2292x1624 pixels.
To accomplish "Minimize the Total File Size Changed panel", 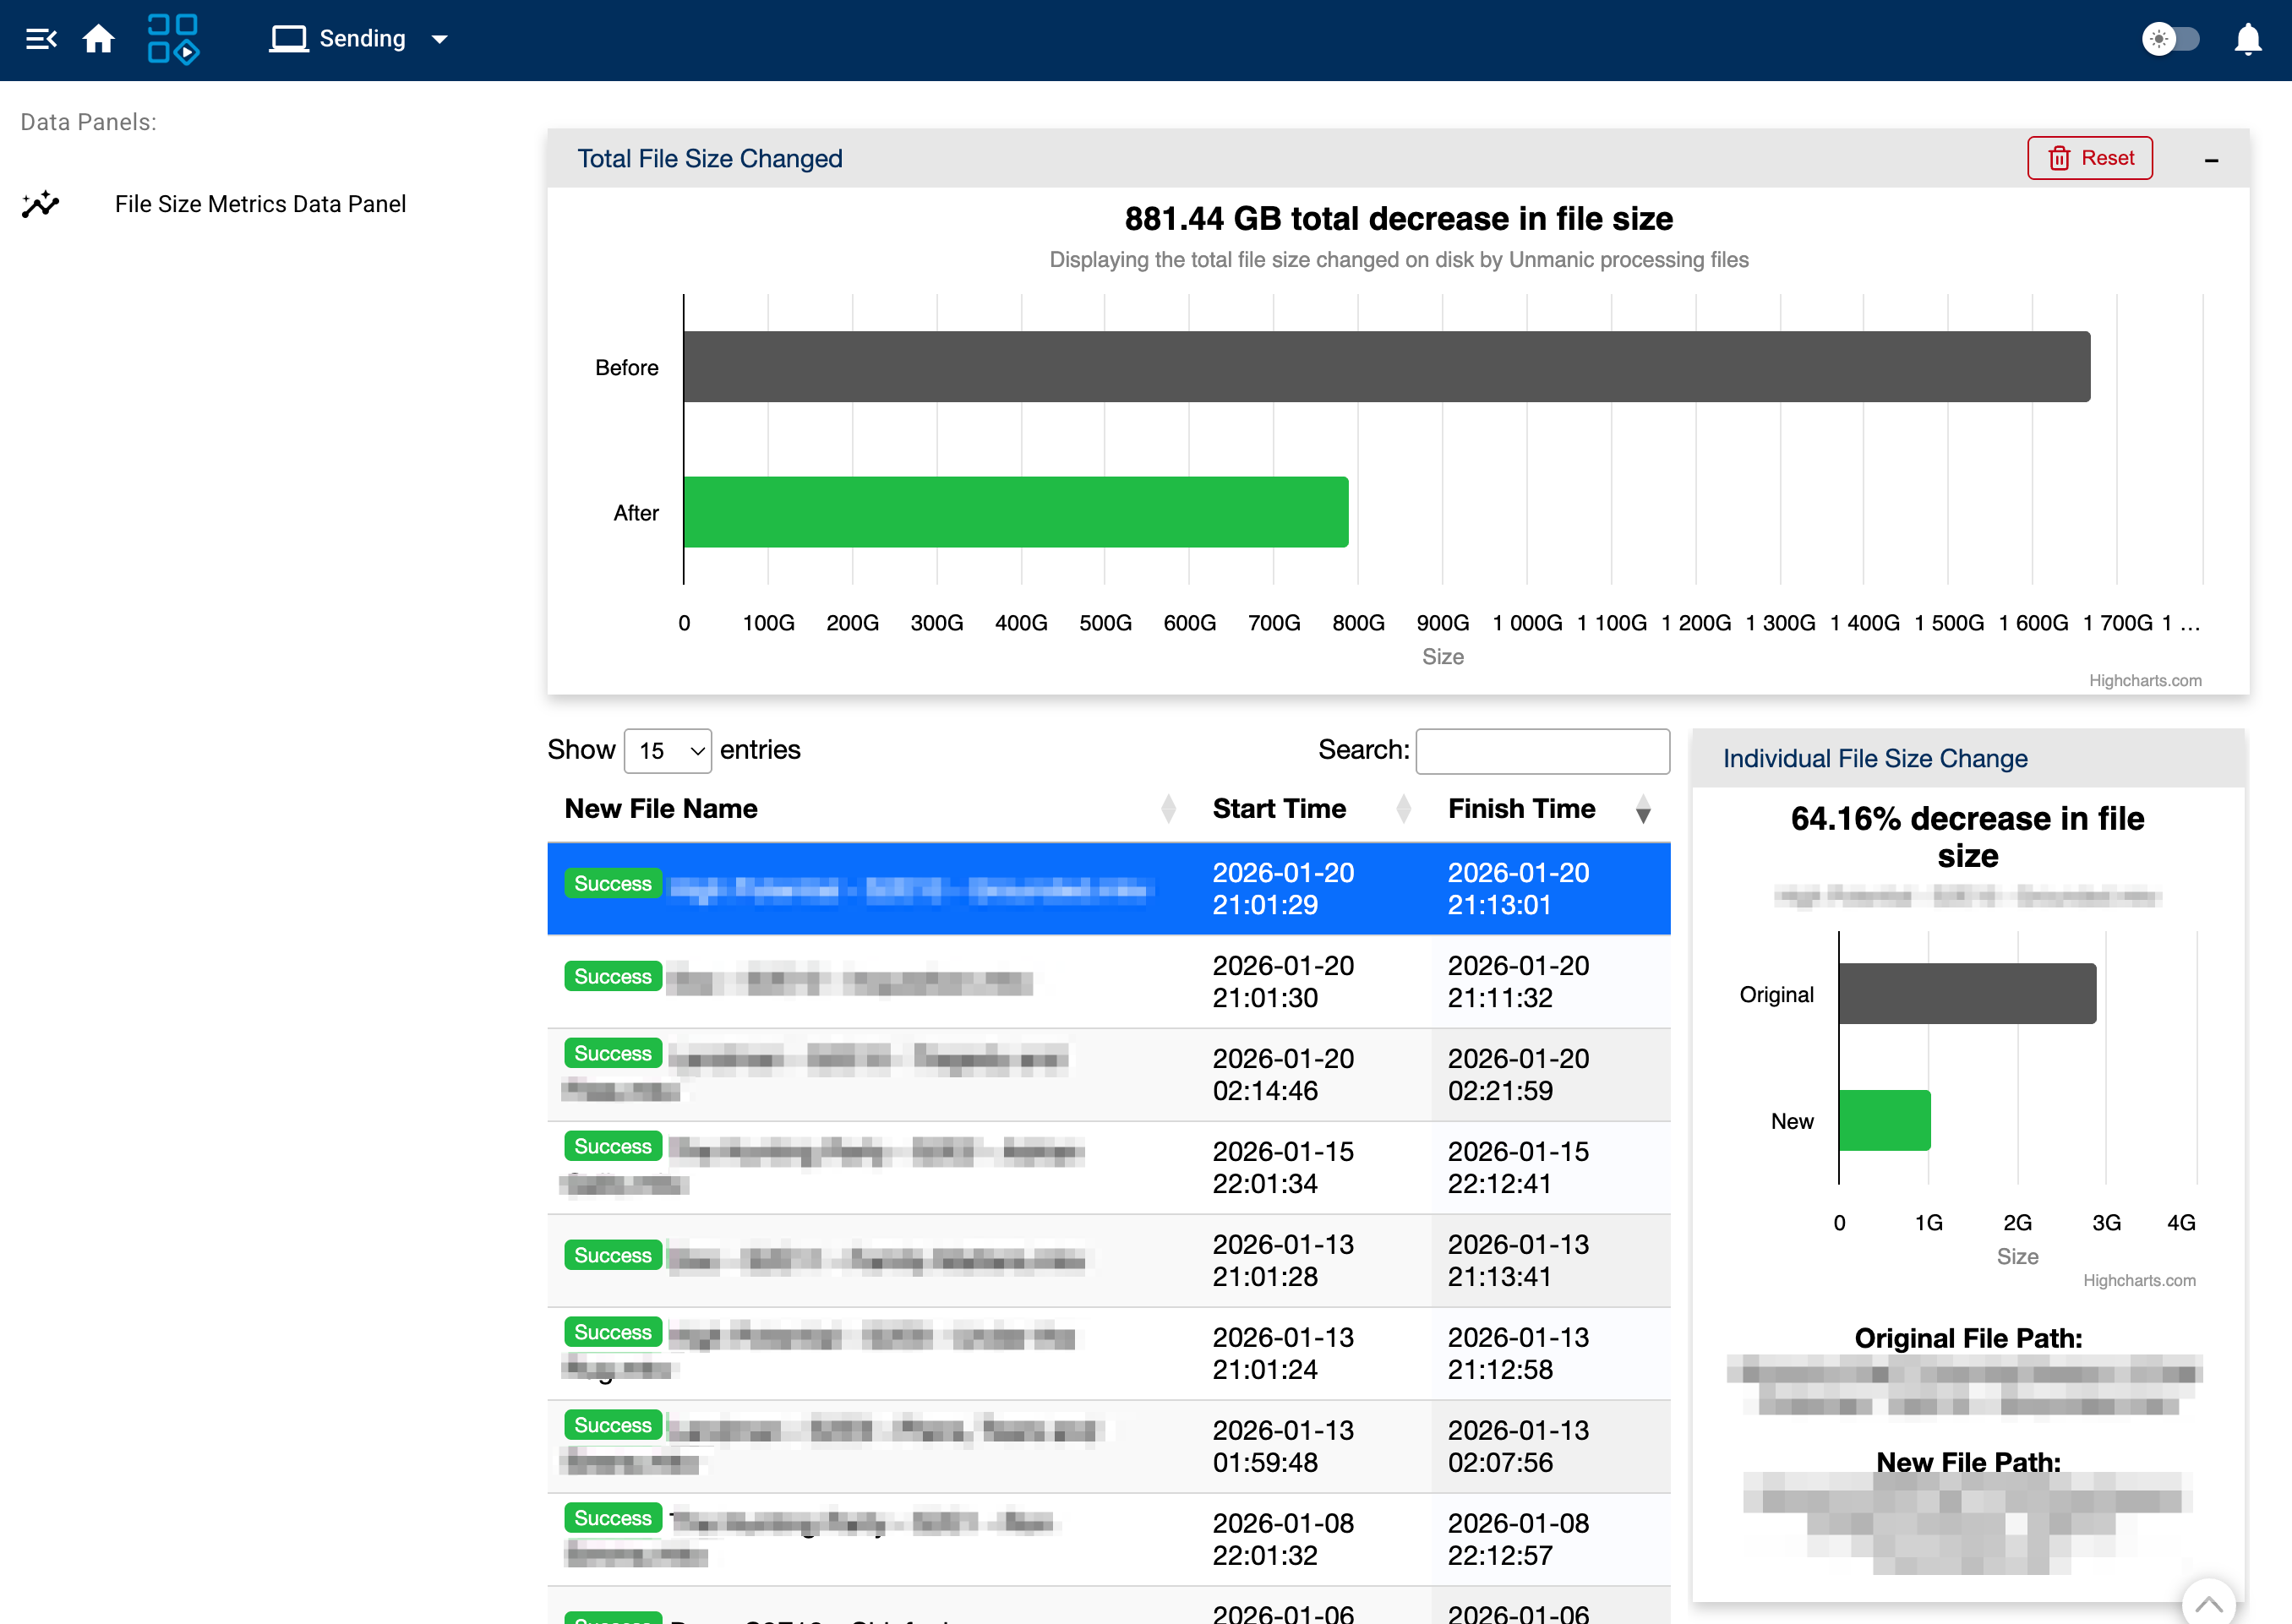I will coord(2211,160).
